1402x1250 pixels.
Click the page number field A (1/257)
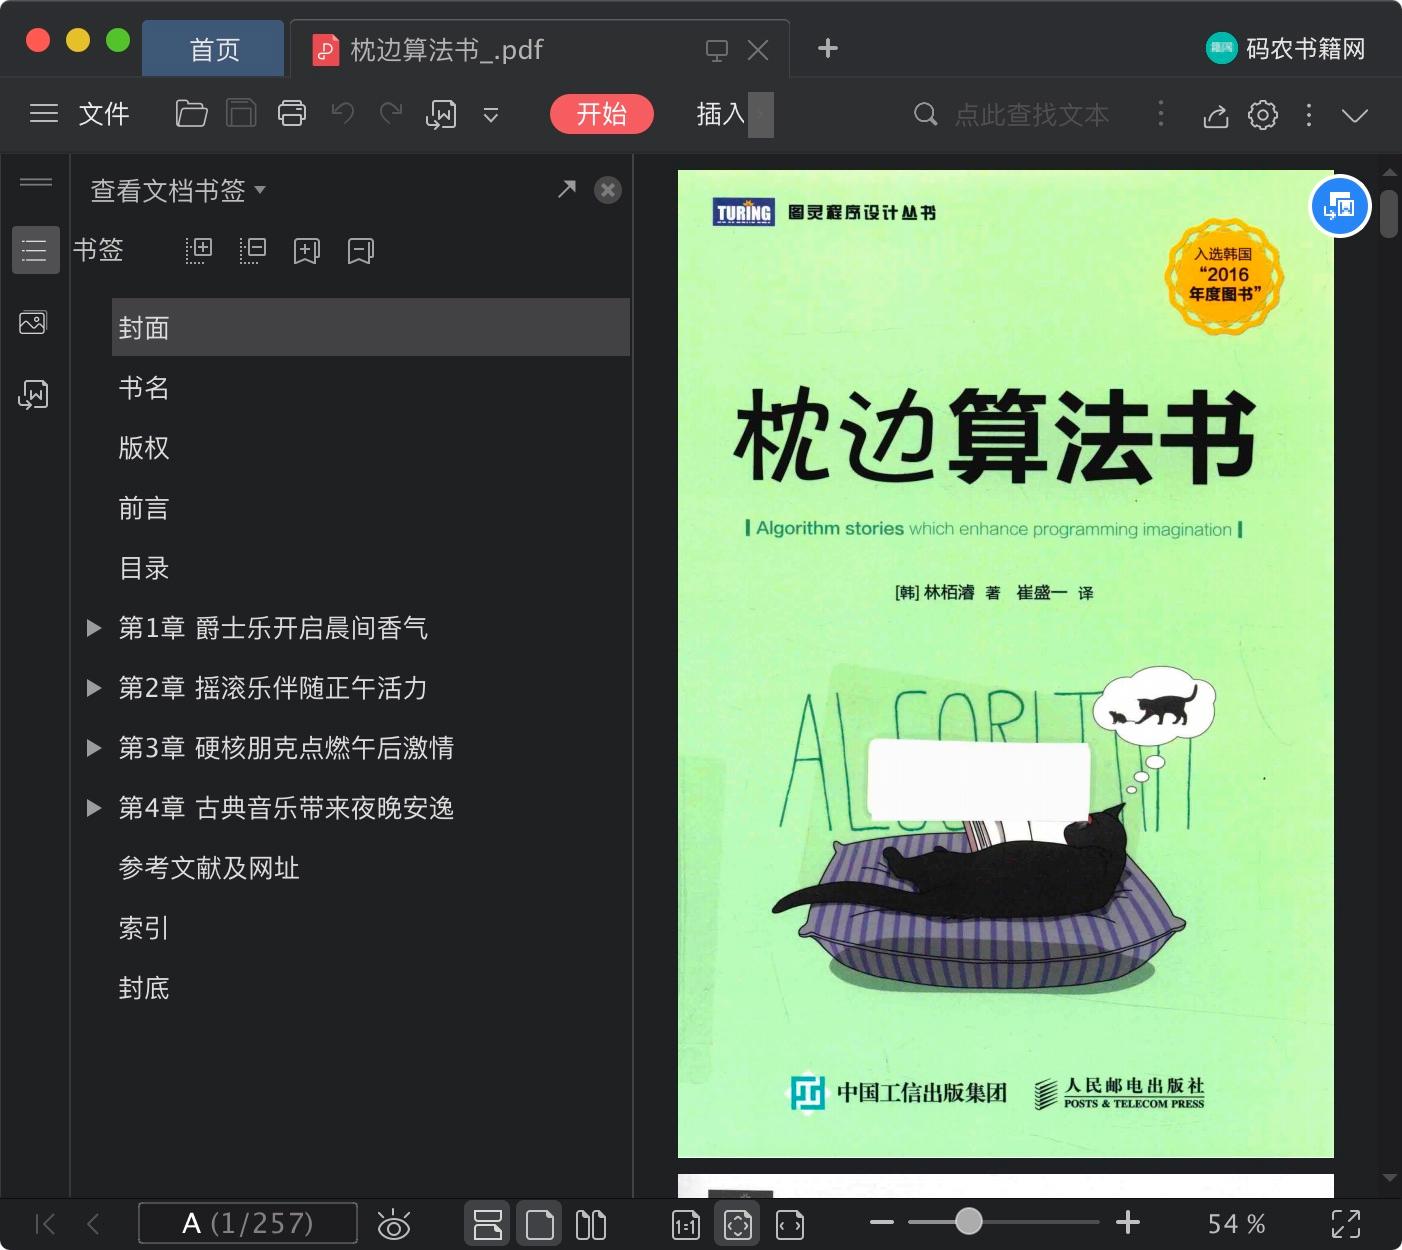click(x=248, y=1223)
